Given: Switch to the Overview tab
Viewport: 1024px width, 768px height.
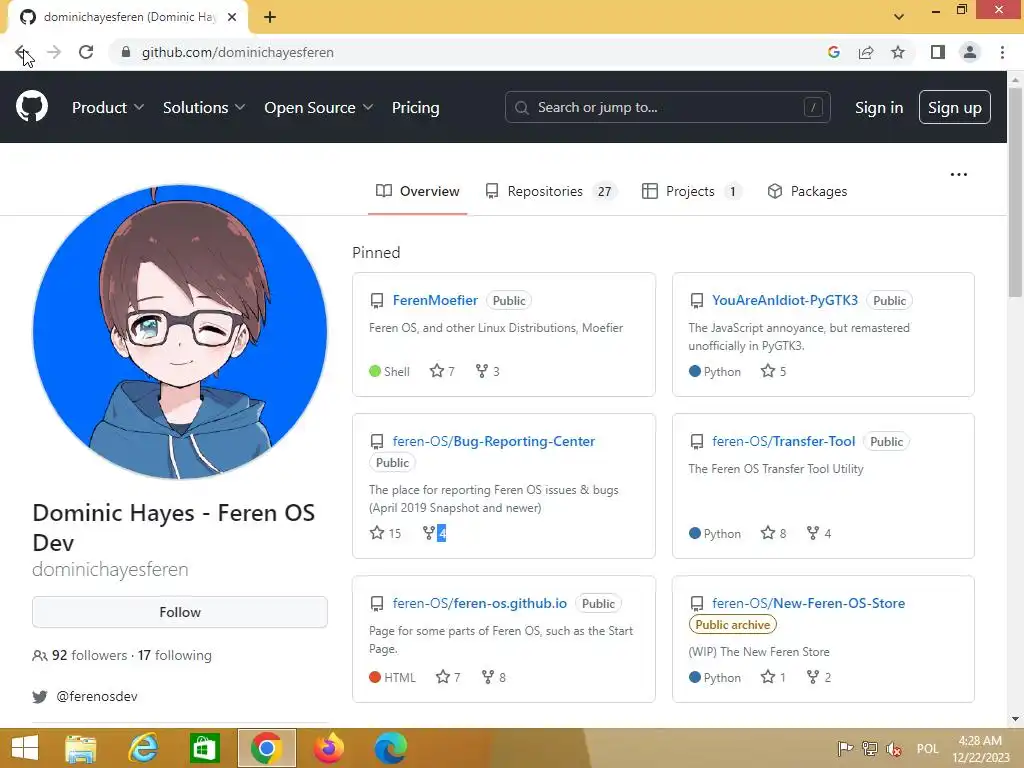Looking at the screenshot, I should click(x=417, y=191).
